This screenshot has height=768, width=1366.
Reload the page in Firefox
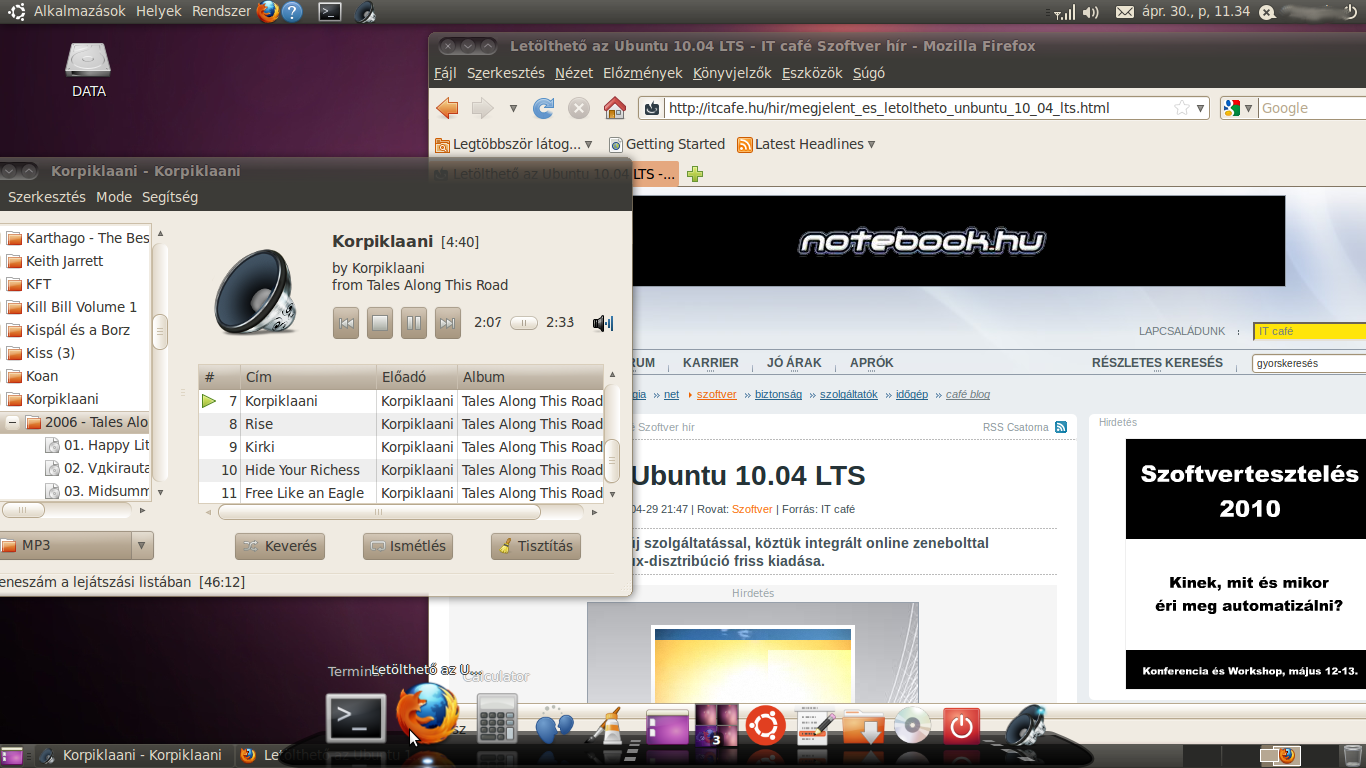point(543,108)
